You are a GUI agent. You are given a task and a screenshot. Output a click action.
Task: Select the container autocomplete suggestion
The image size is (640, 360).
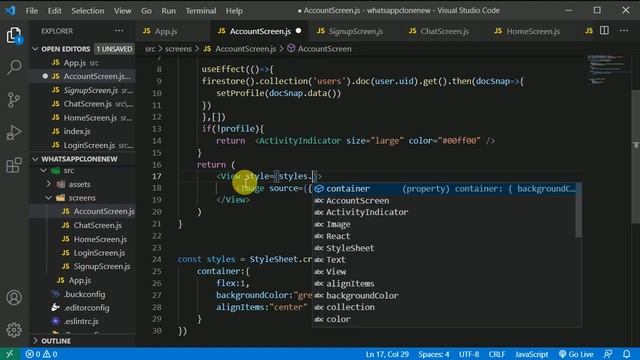pos(445,189)
